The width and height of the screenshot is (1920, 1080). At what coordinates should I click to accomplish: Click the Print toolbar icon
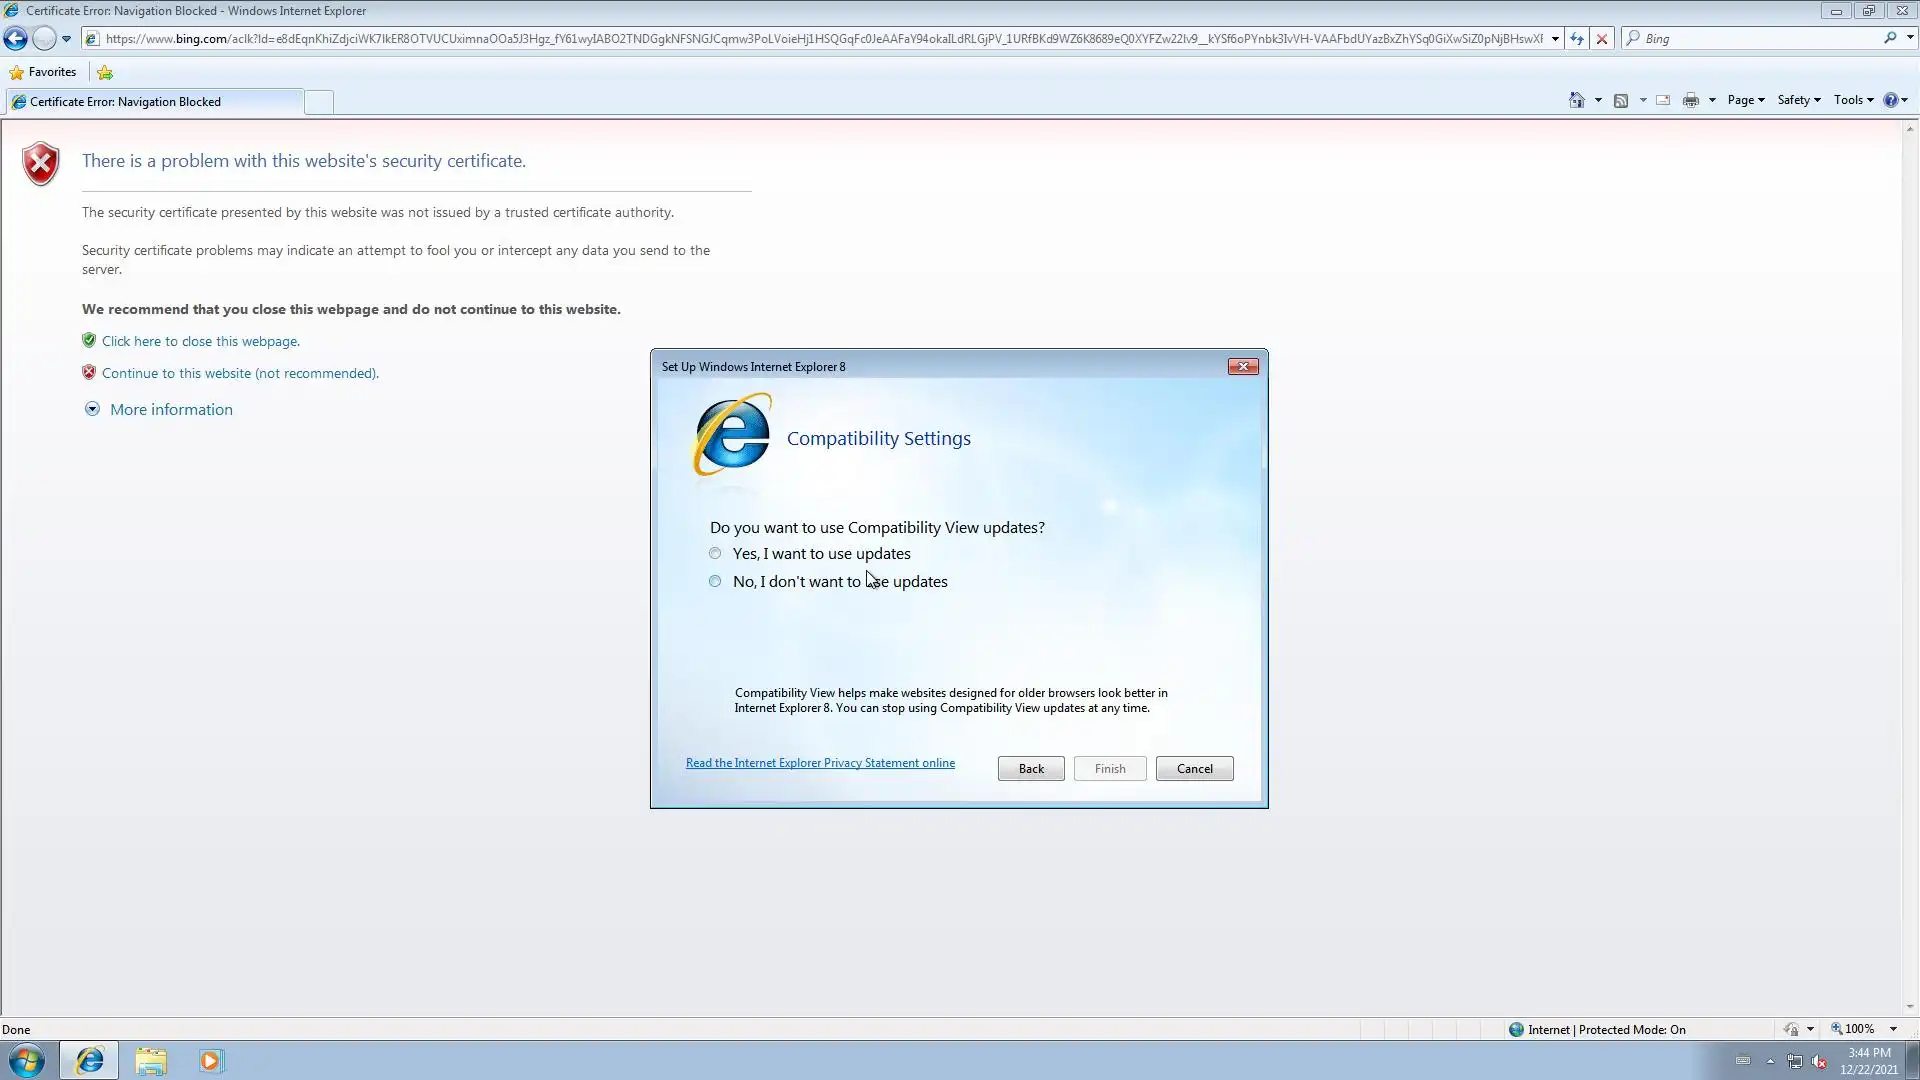click(x=1691, y=100)
